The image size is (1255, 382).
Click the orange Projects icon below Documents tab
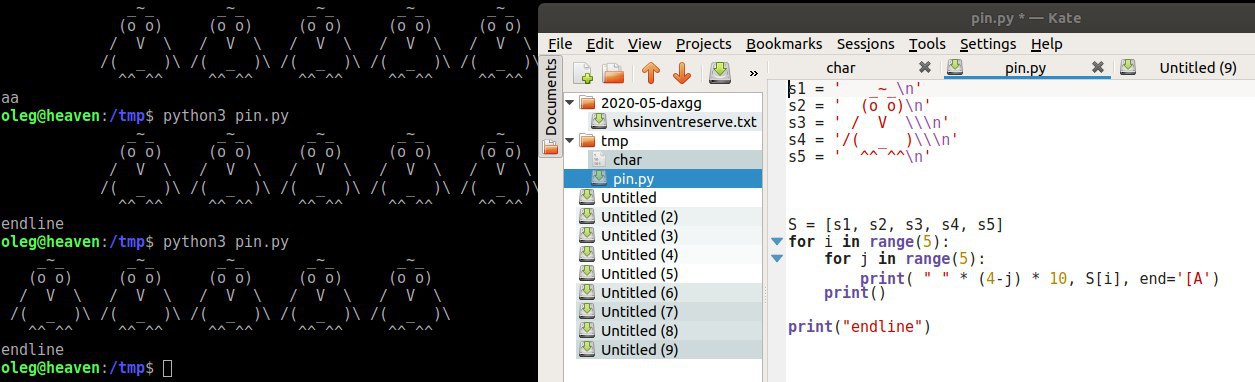pos(550,148)
